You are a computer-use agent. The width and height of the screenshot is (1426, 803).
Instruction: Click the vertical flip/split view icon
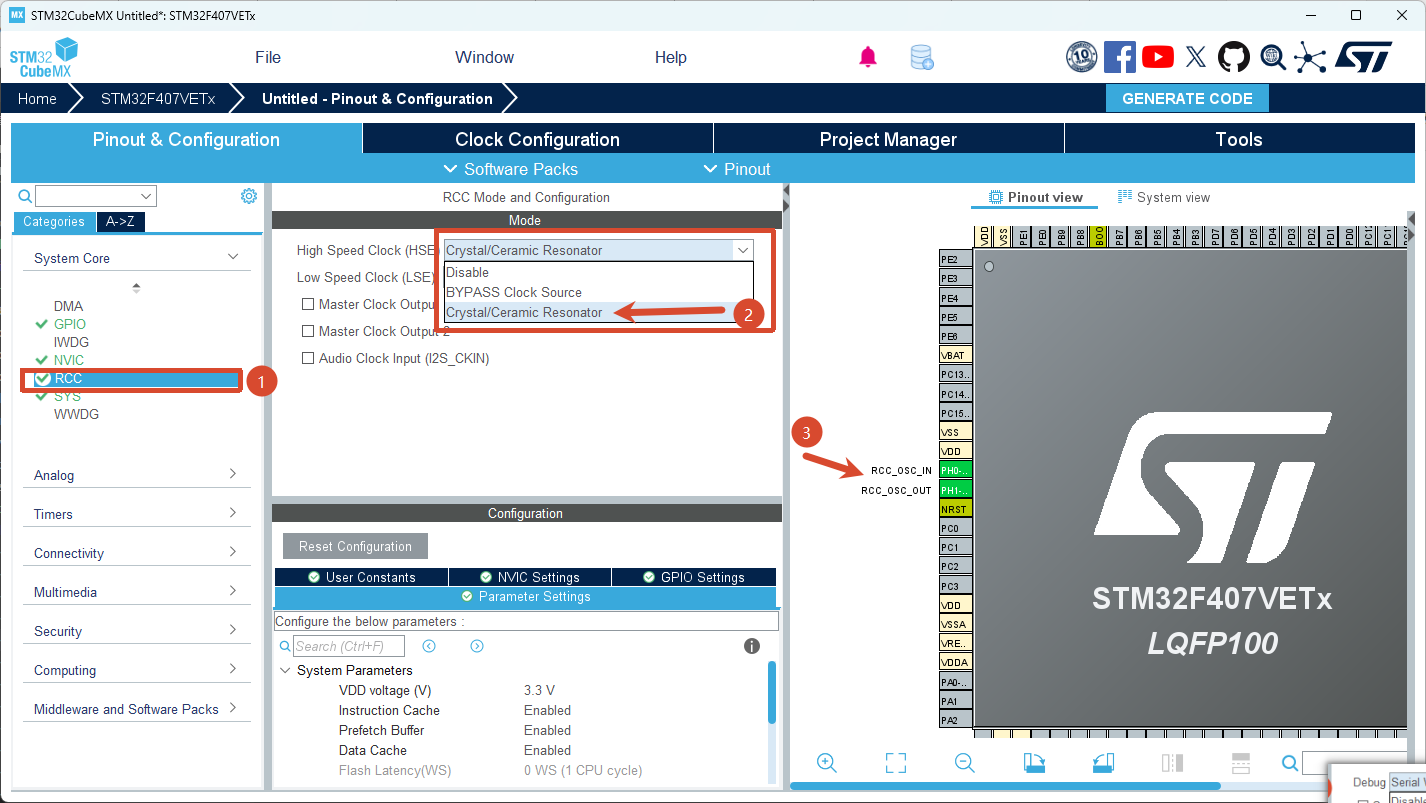1172,763
